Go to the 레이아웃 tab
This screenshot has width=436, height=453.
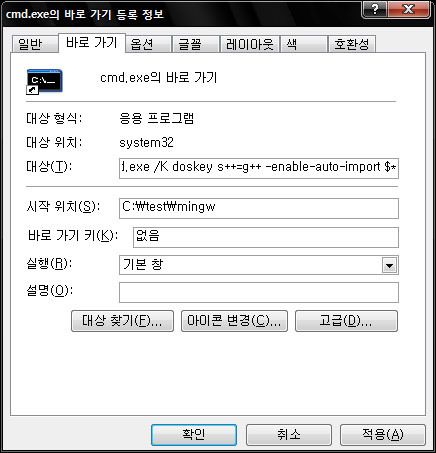[250, 44]
